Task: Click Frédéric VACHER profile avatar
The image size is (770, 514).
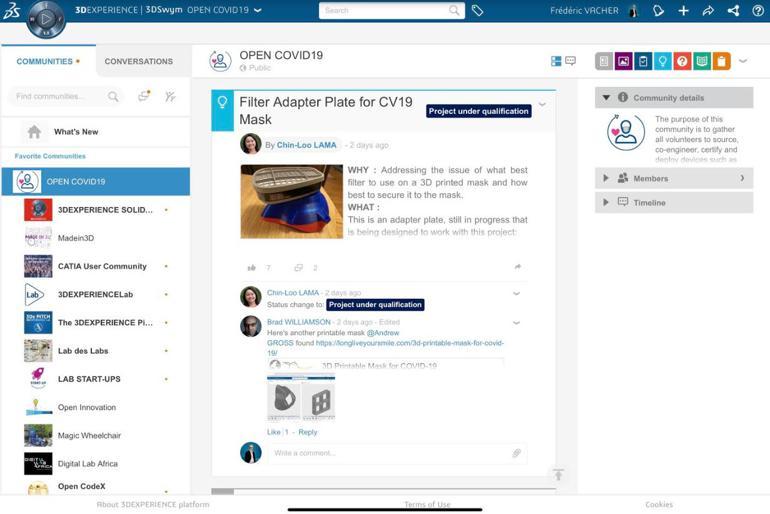Action: click(x=634, y=11)
